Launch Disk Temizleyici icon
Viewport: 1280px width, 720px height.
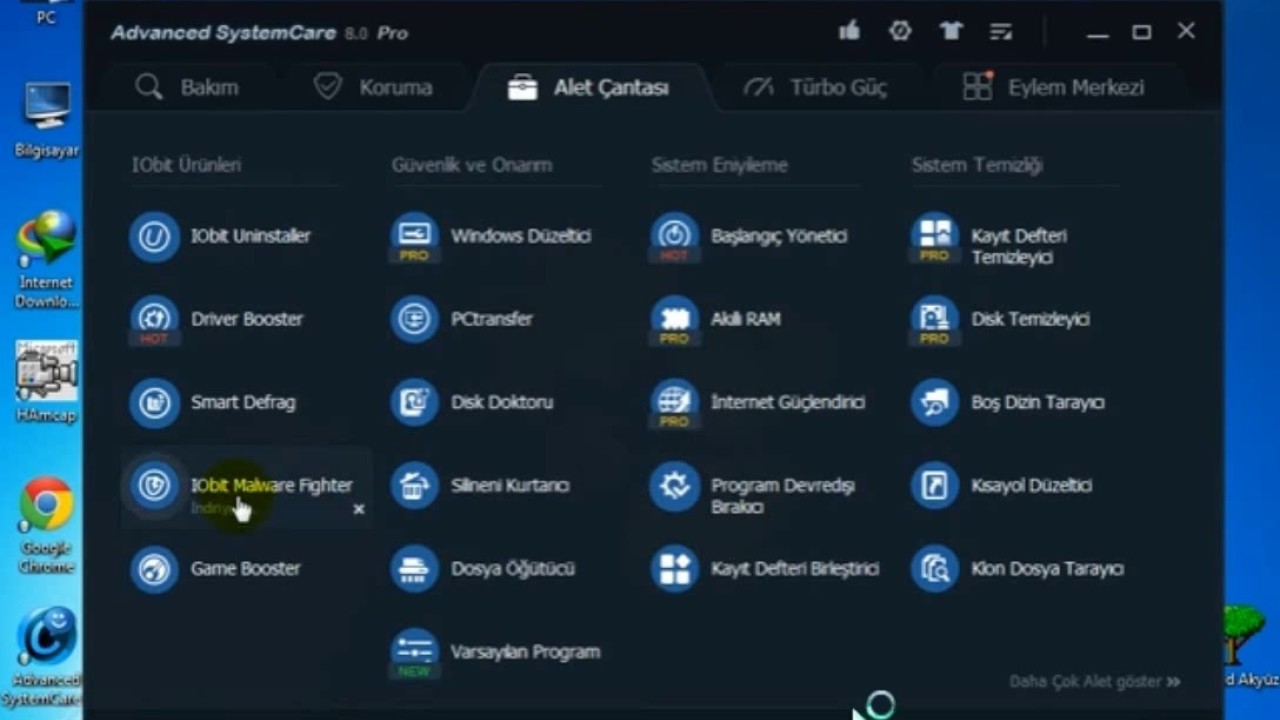coord(934,320)
